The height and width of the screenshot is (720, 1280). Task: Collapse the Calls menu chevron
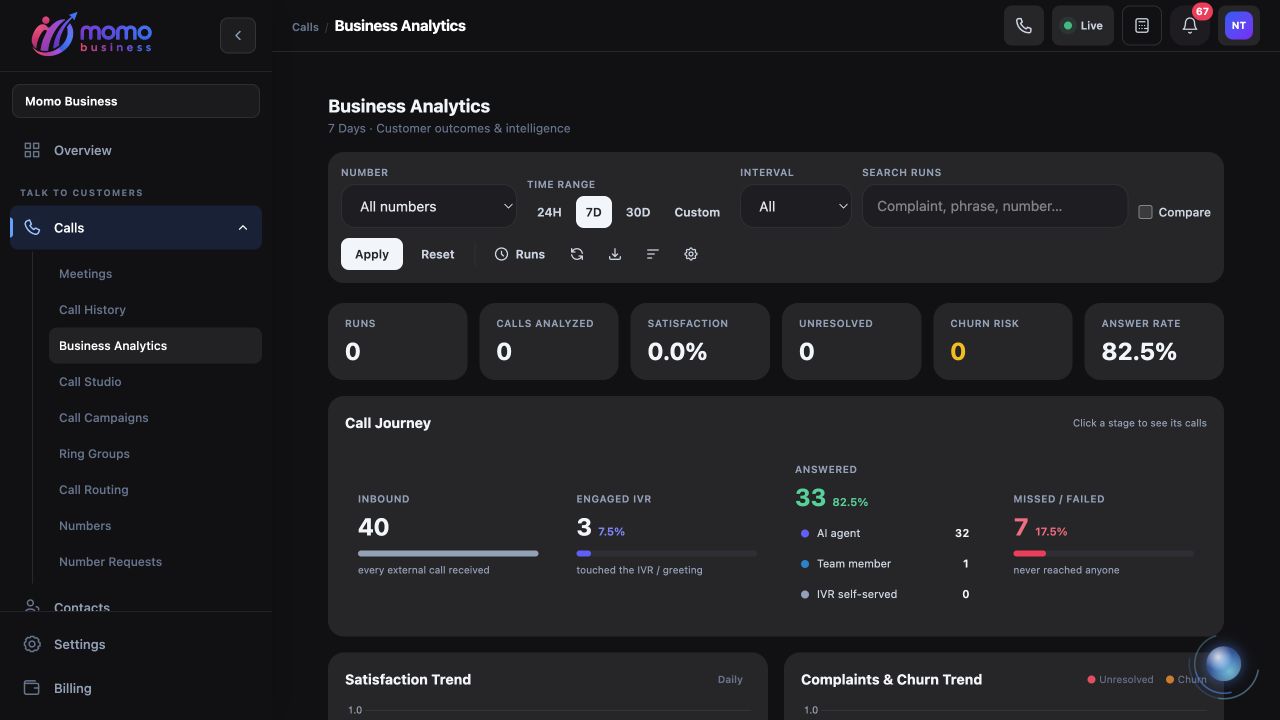click(243, 228)
